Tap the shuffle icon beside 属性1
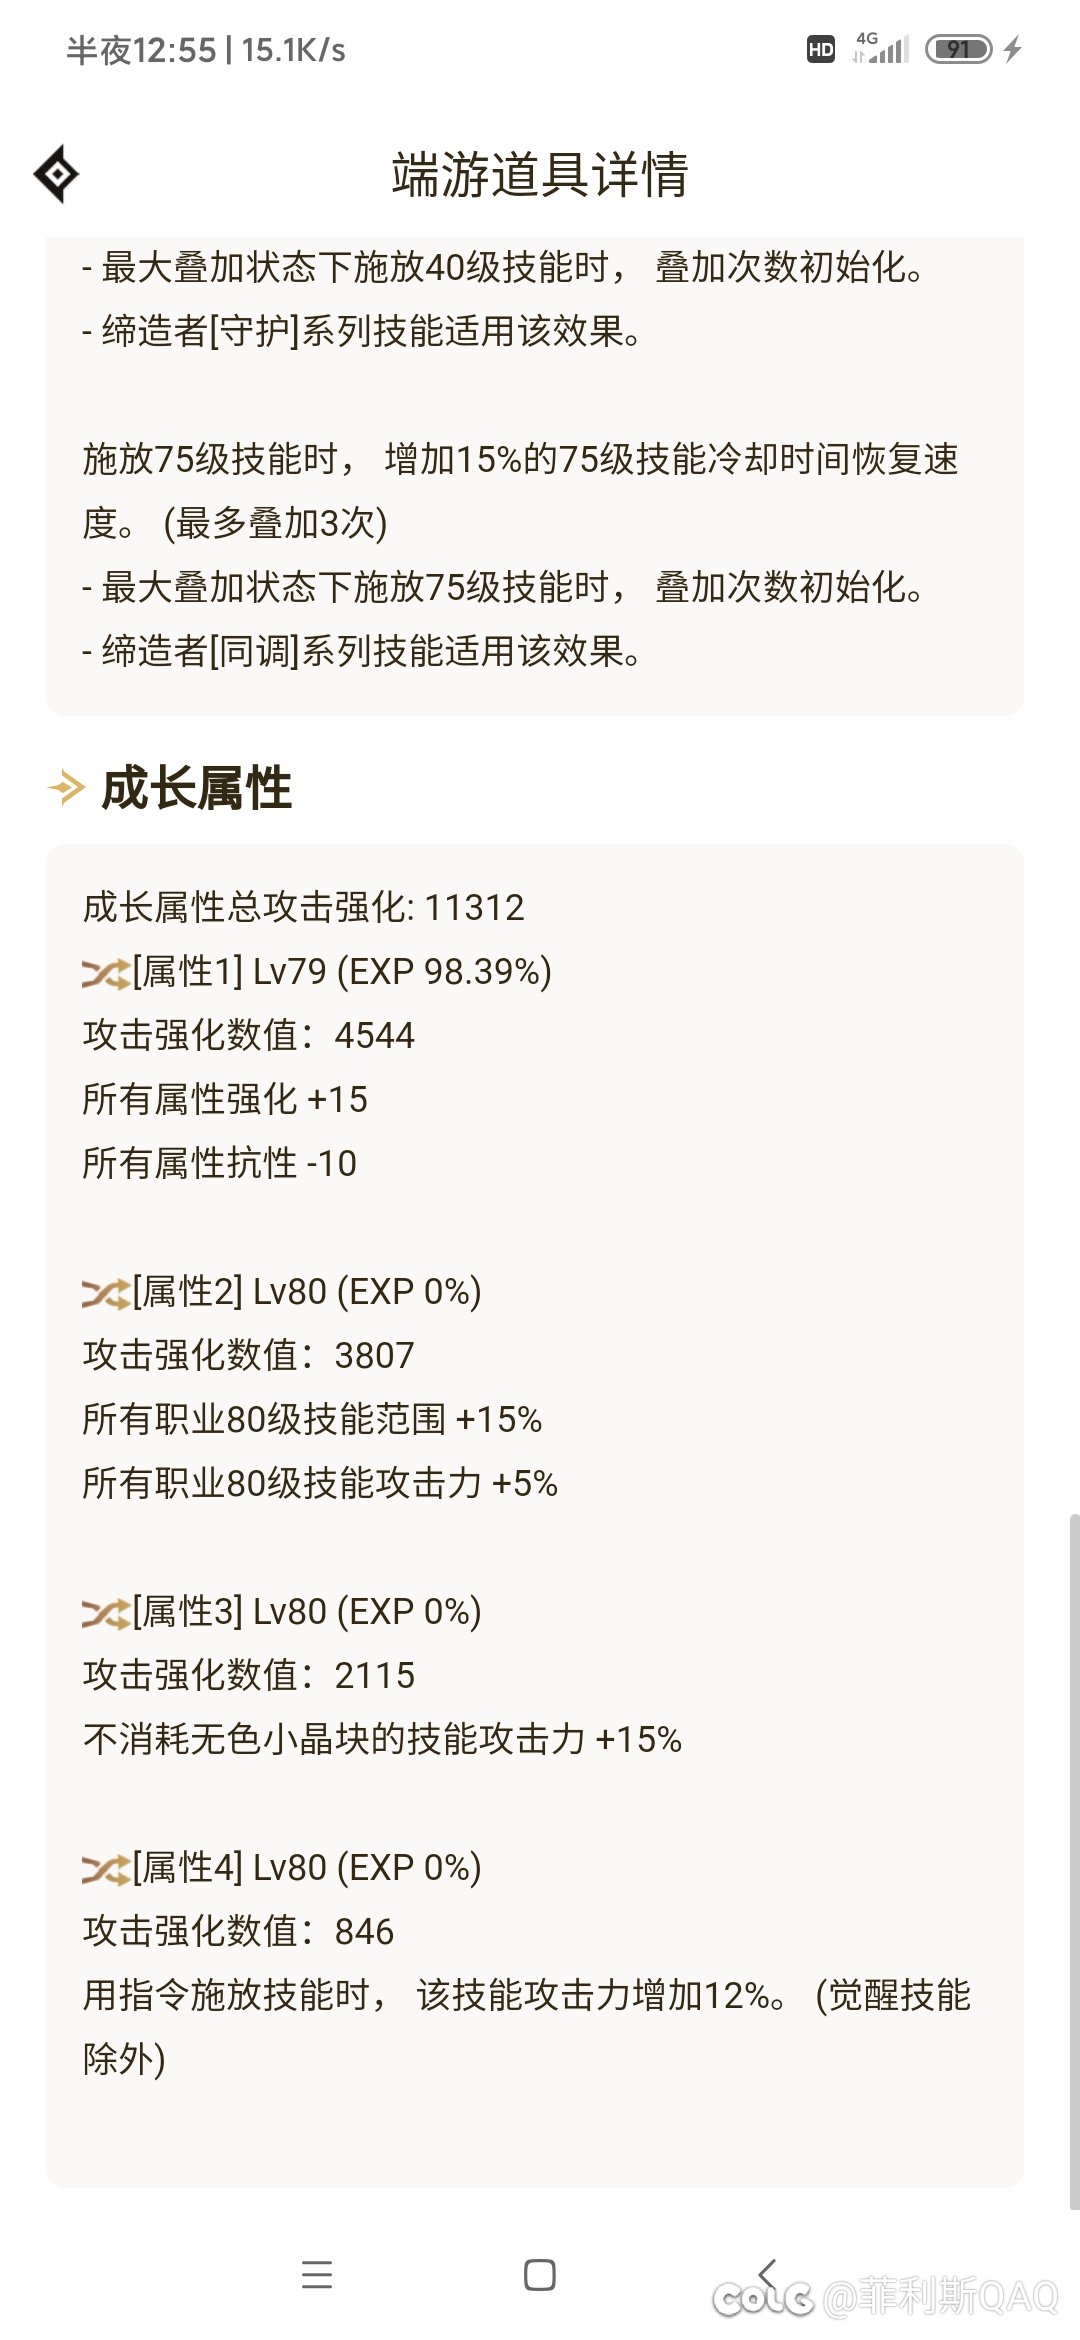The width and height of the screenshot is (1080, 2340). click(106, 972)
